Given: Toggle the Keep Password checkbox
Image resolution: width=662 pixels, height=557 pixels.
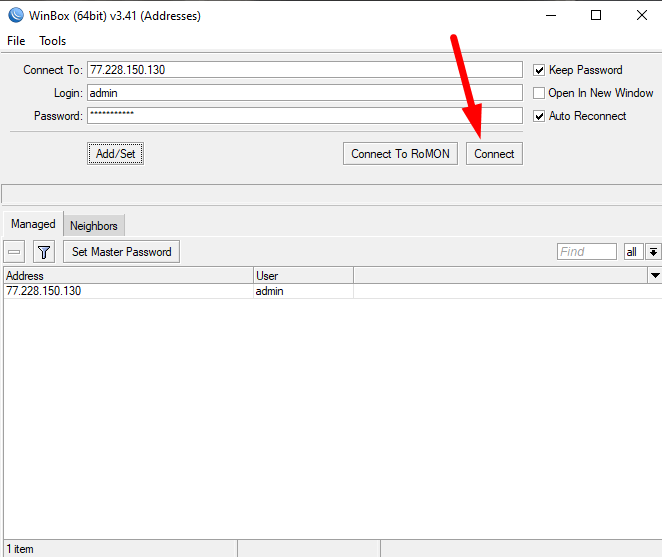Looking at the screenshot, I should click(x=539, y=70).
